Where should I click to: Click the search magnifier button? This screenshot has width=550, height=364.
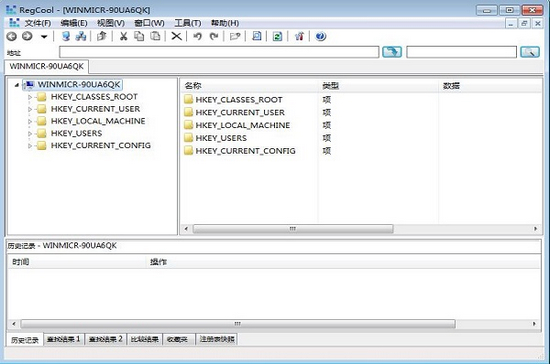(530, 52)
